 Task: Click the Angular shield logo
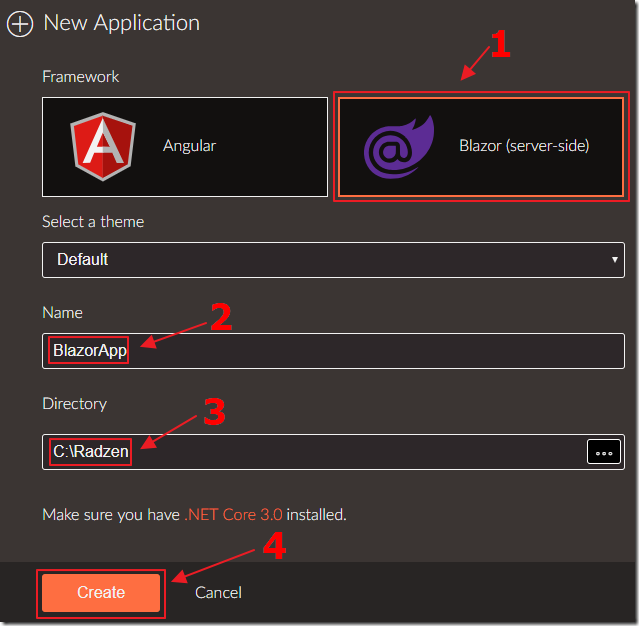(x=103, y=146)
